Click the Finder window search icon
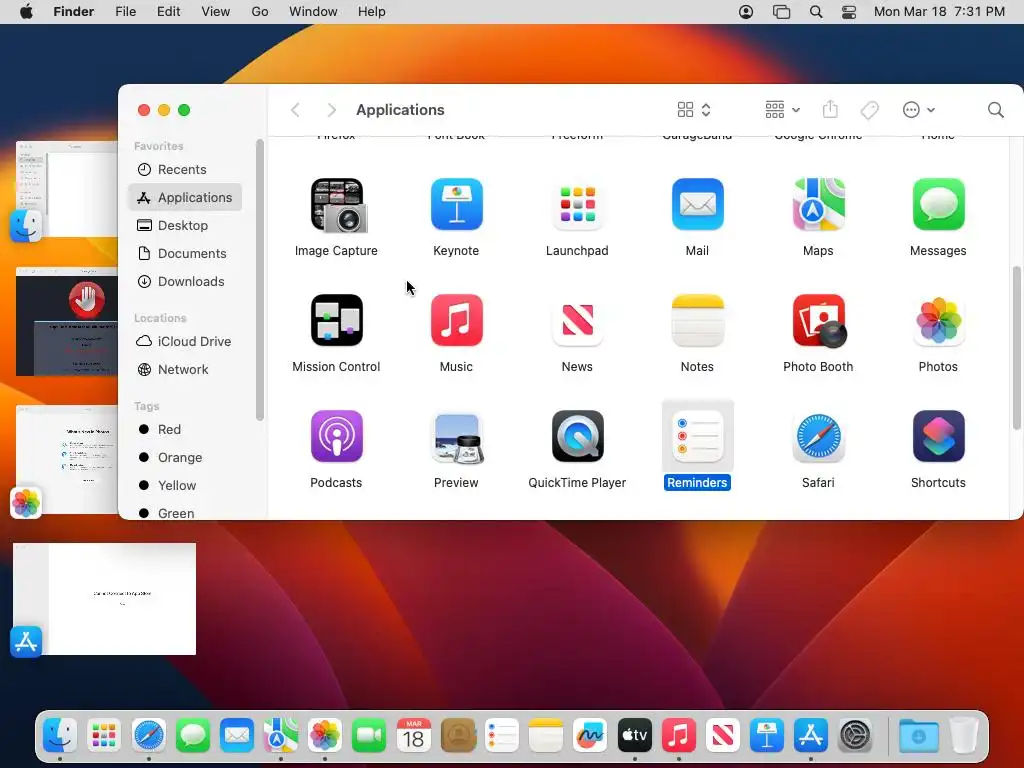The image size is (1024, 768). [995, 110]
